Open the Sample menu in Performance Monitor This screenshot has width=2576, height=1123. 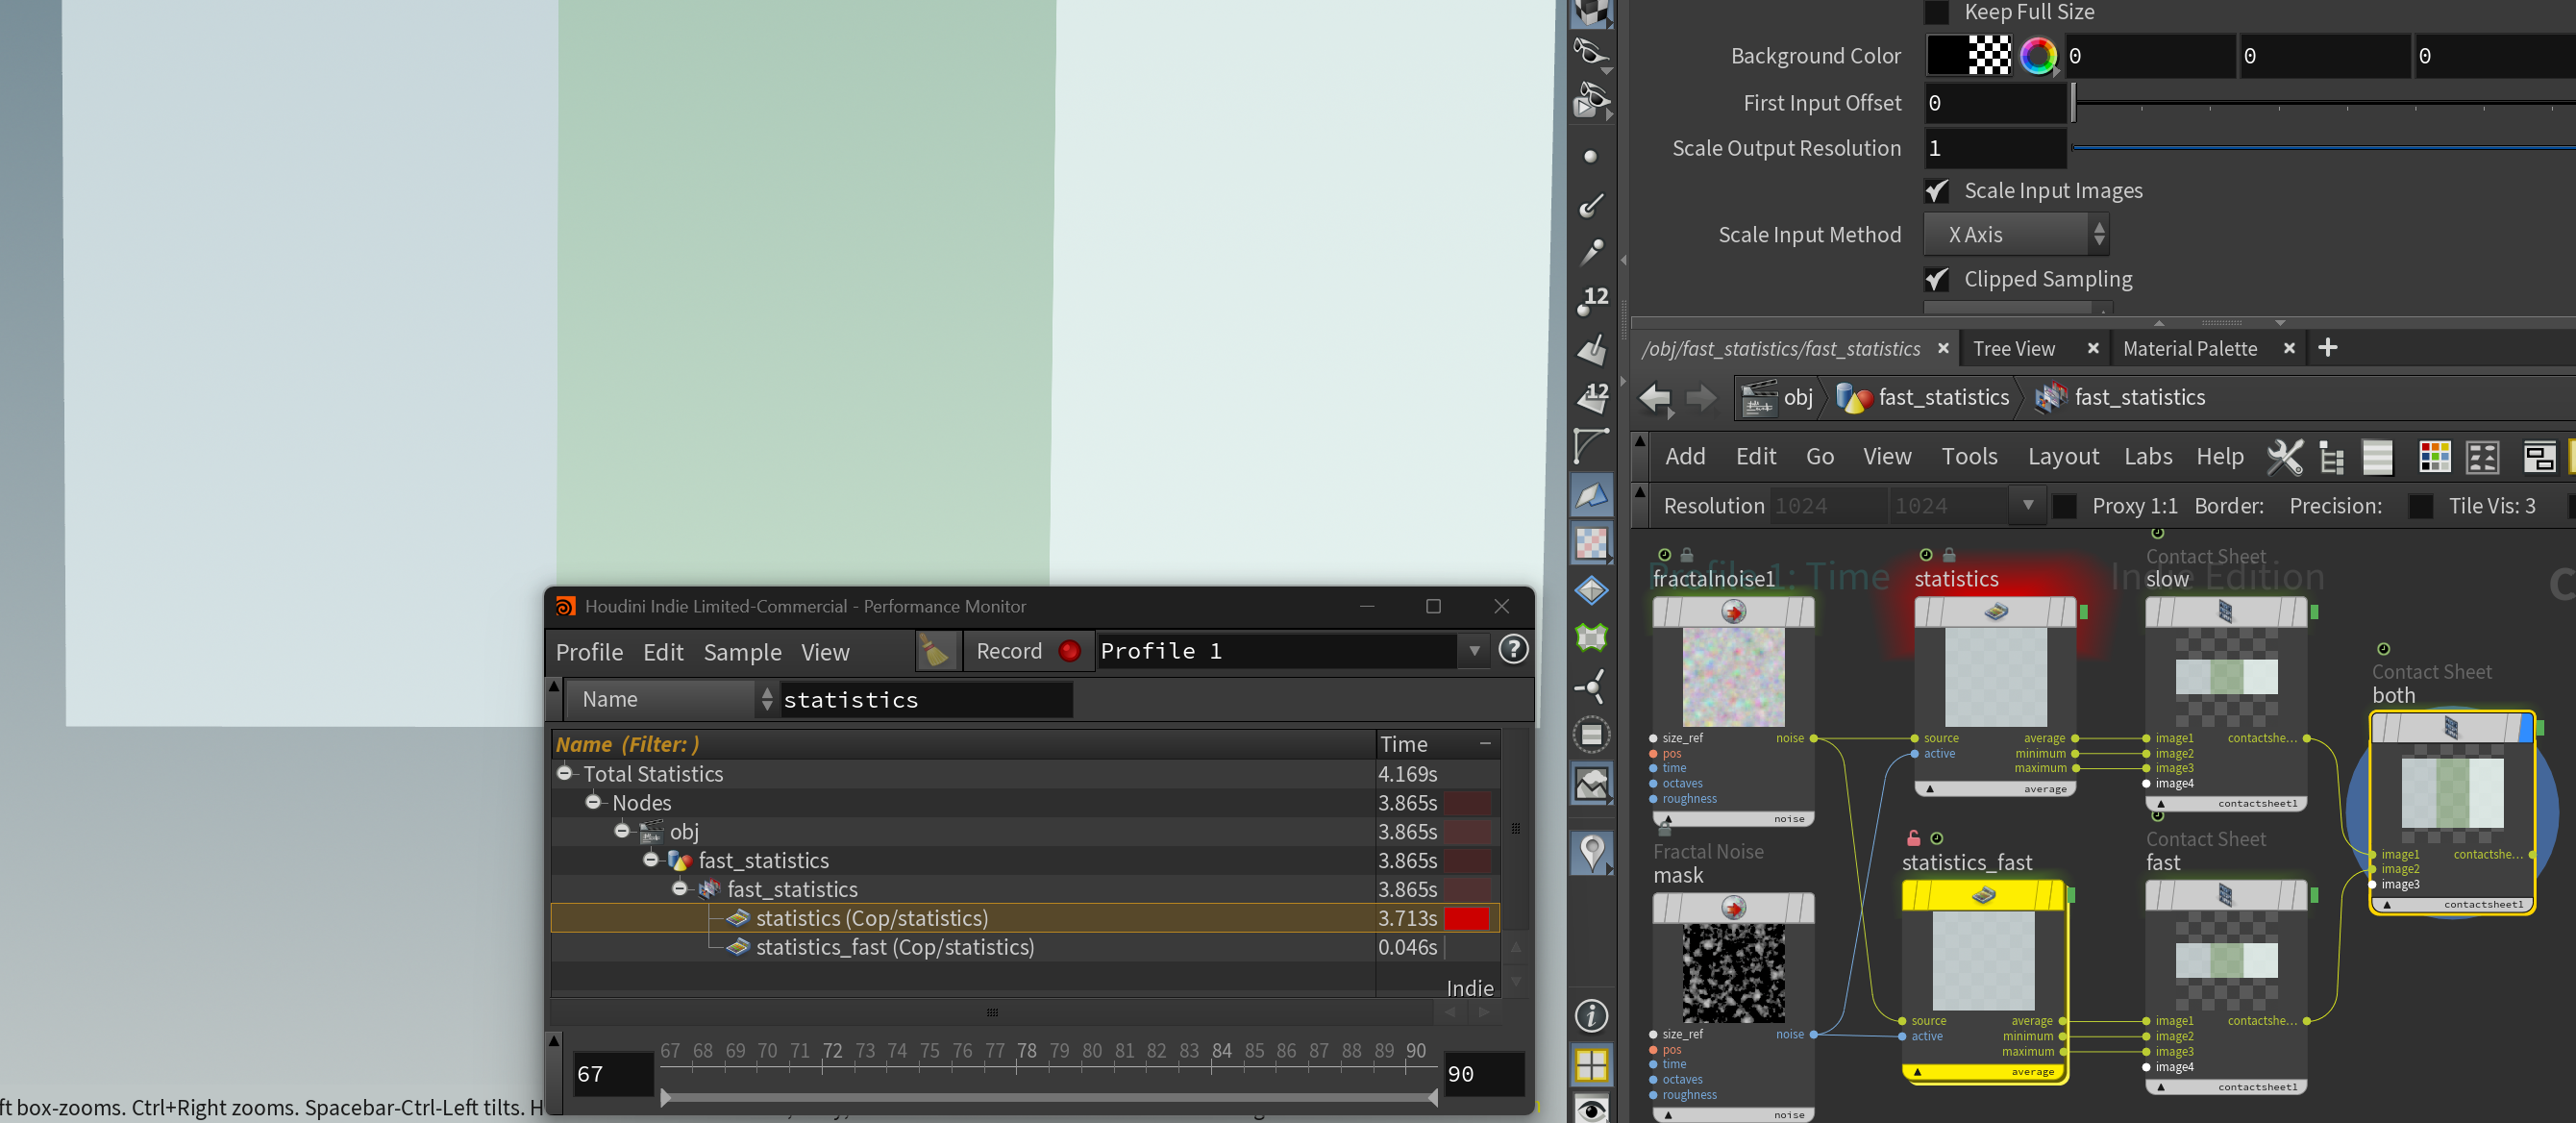pos(742,652)
